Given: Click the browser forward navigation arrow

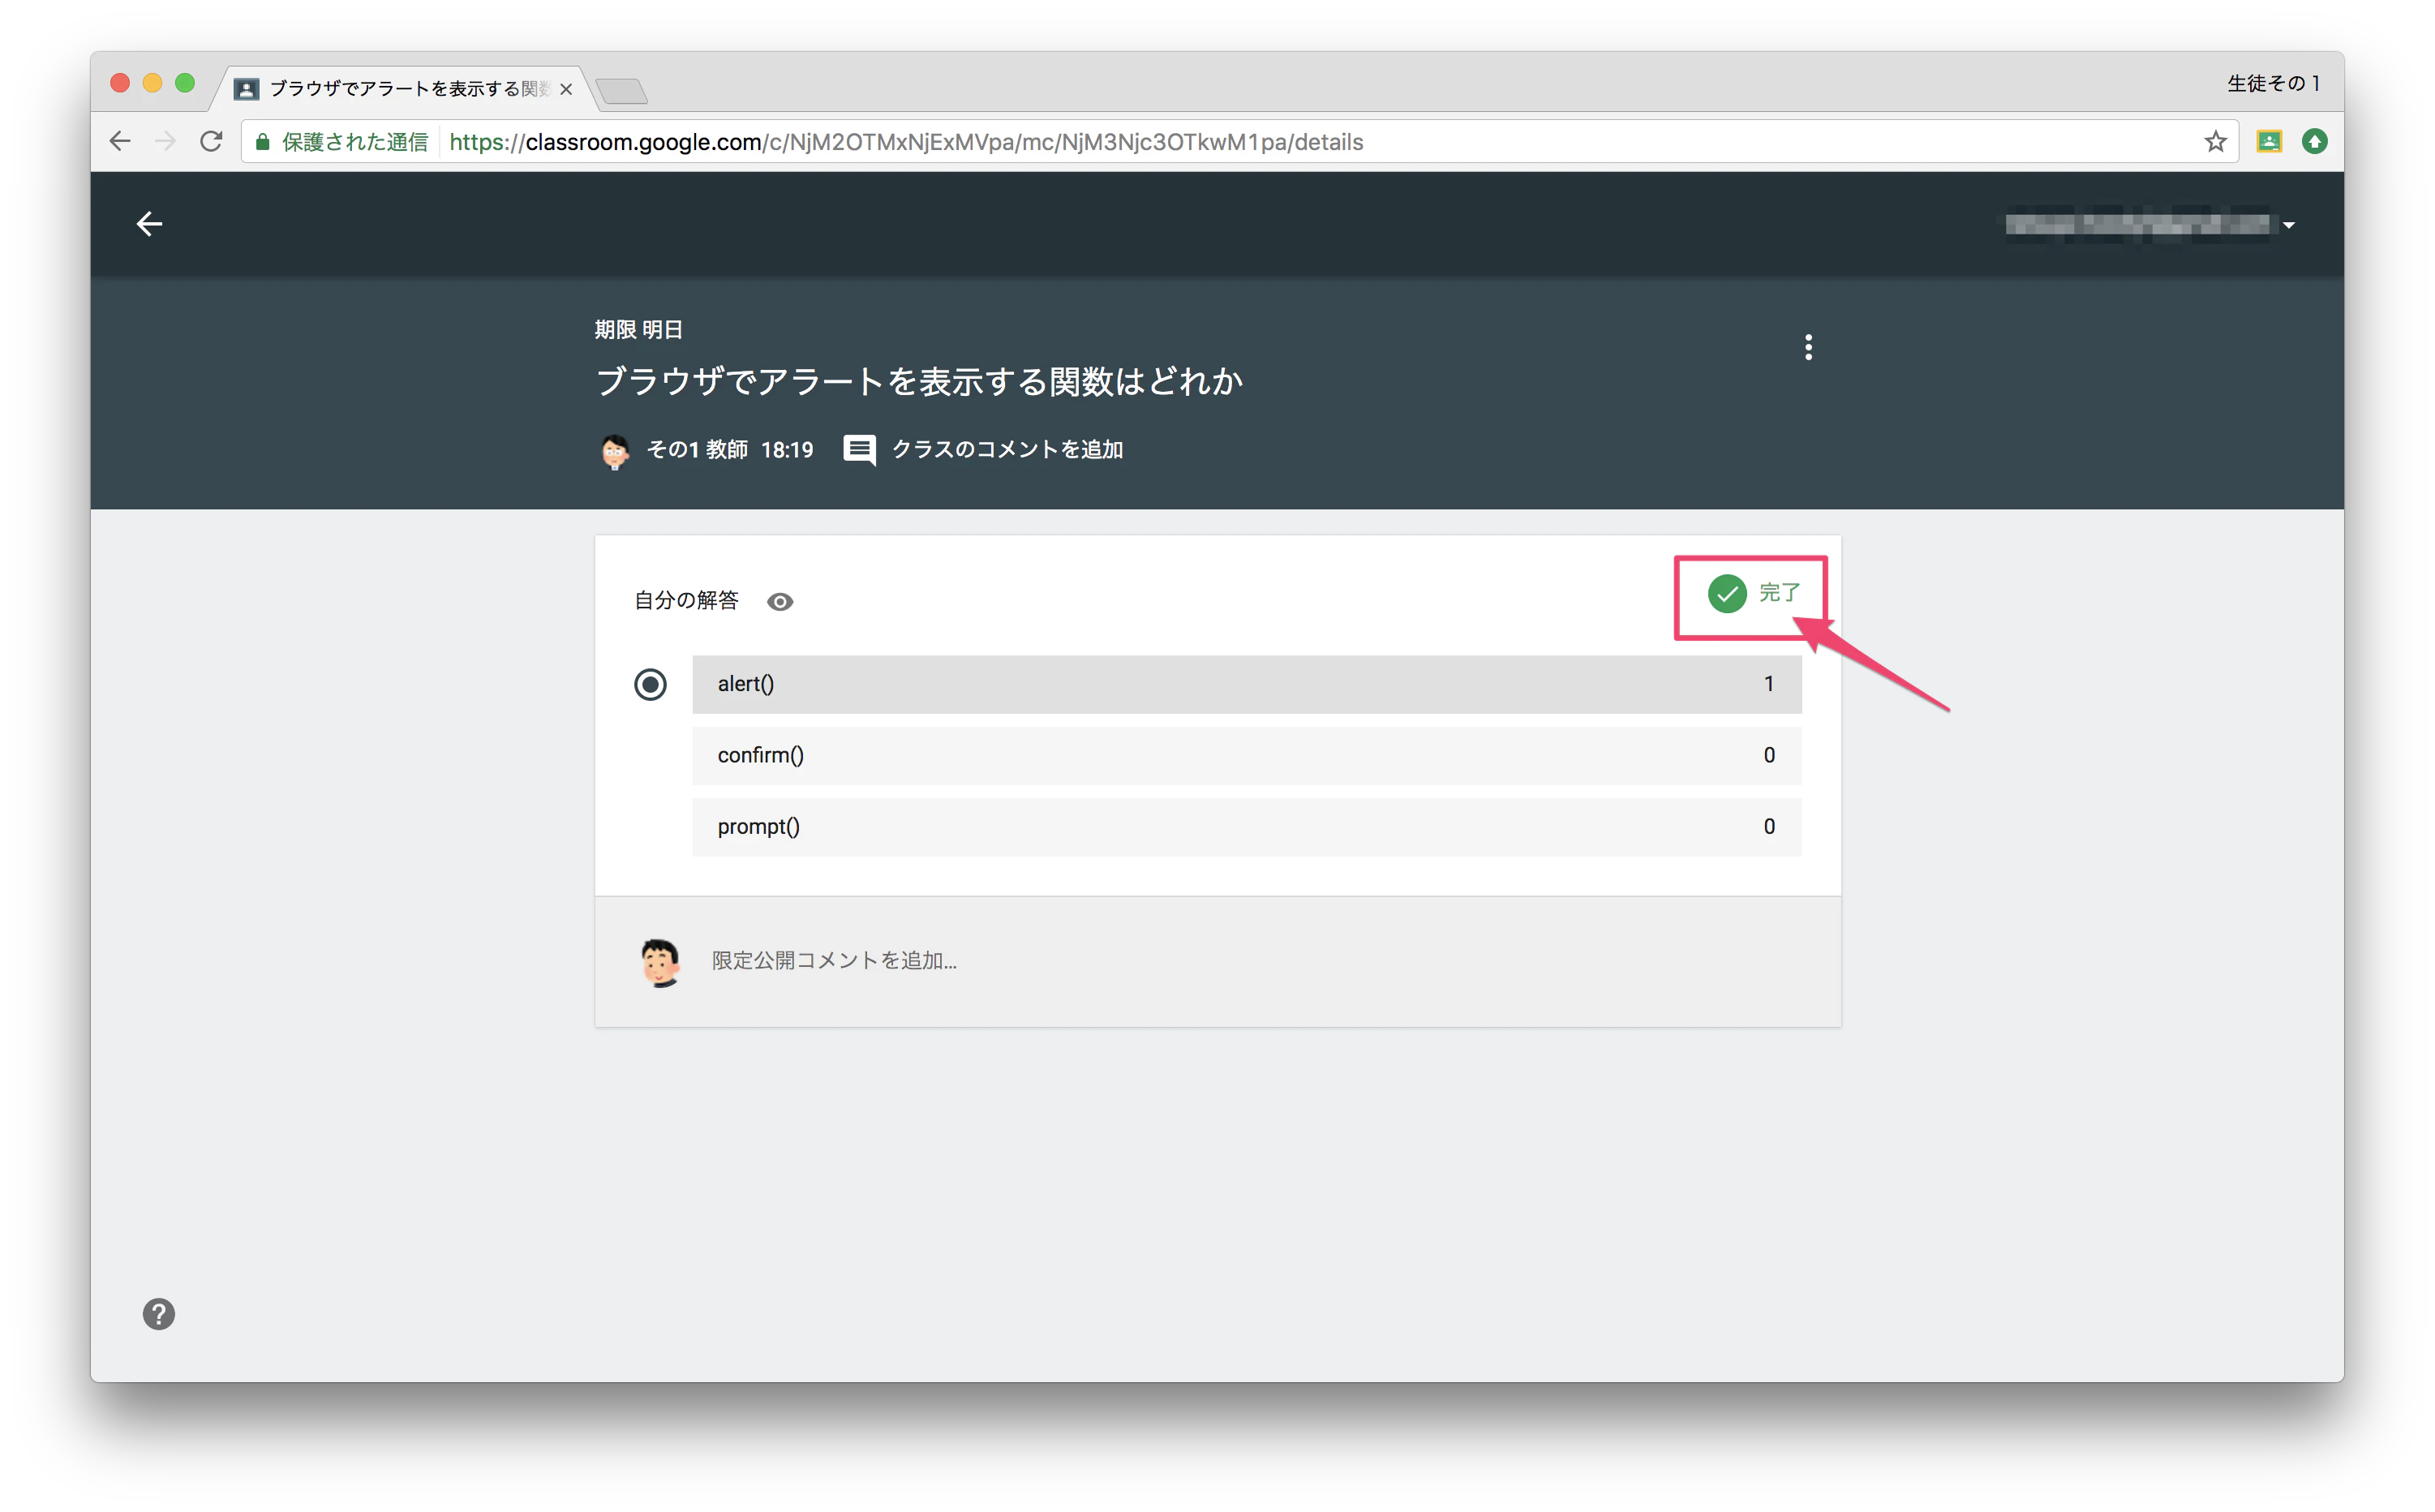Looking at the screenshot, I should [x=166, y=142].
